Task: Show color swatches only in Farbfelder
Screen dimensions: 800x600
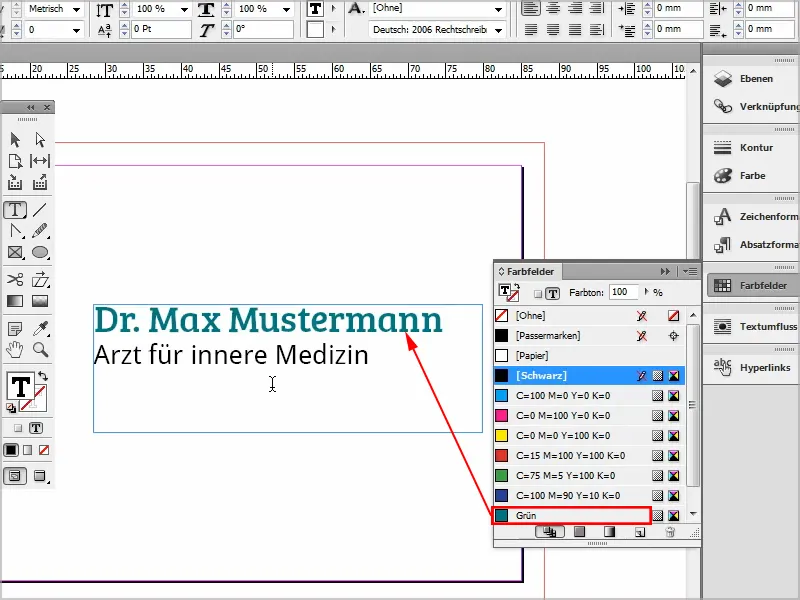Action: coord(580,532)
